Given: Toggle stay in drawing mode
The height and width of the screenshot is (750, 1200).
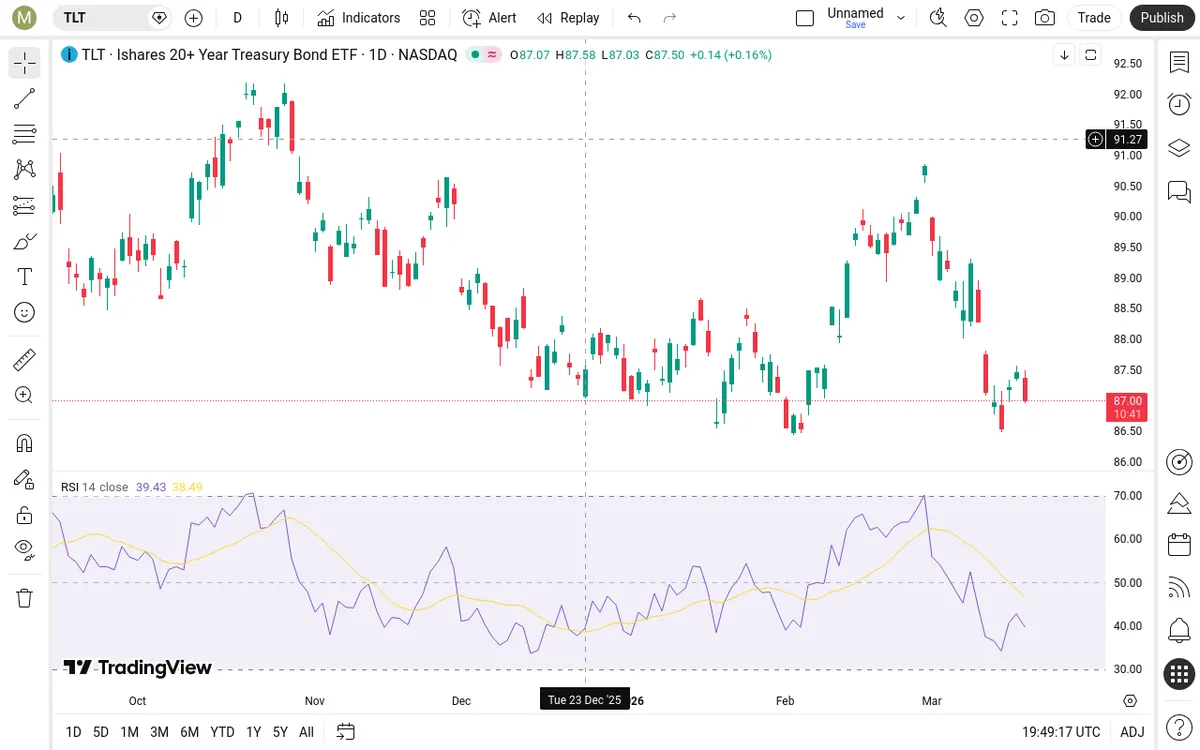Looking at the screenshot, I should click(x=25, y=479).
